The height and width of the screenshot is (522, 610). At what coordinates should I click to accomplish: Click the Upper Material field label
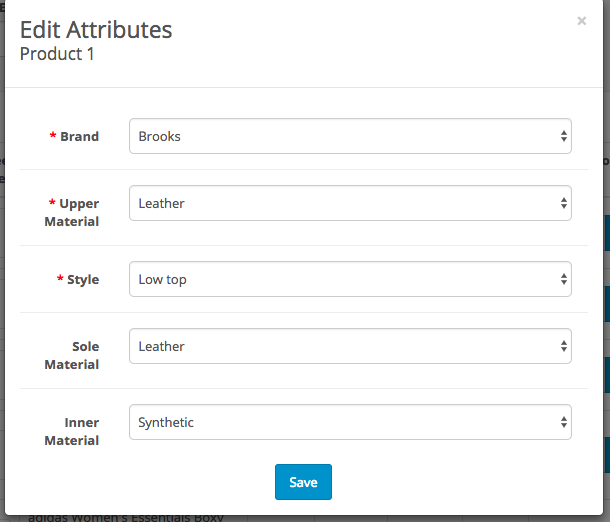coord(74,212)
